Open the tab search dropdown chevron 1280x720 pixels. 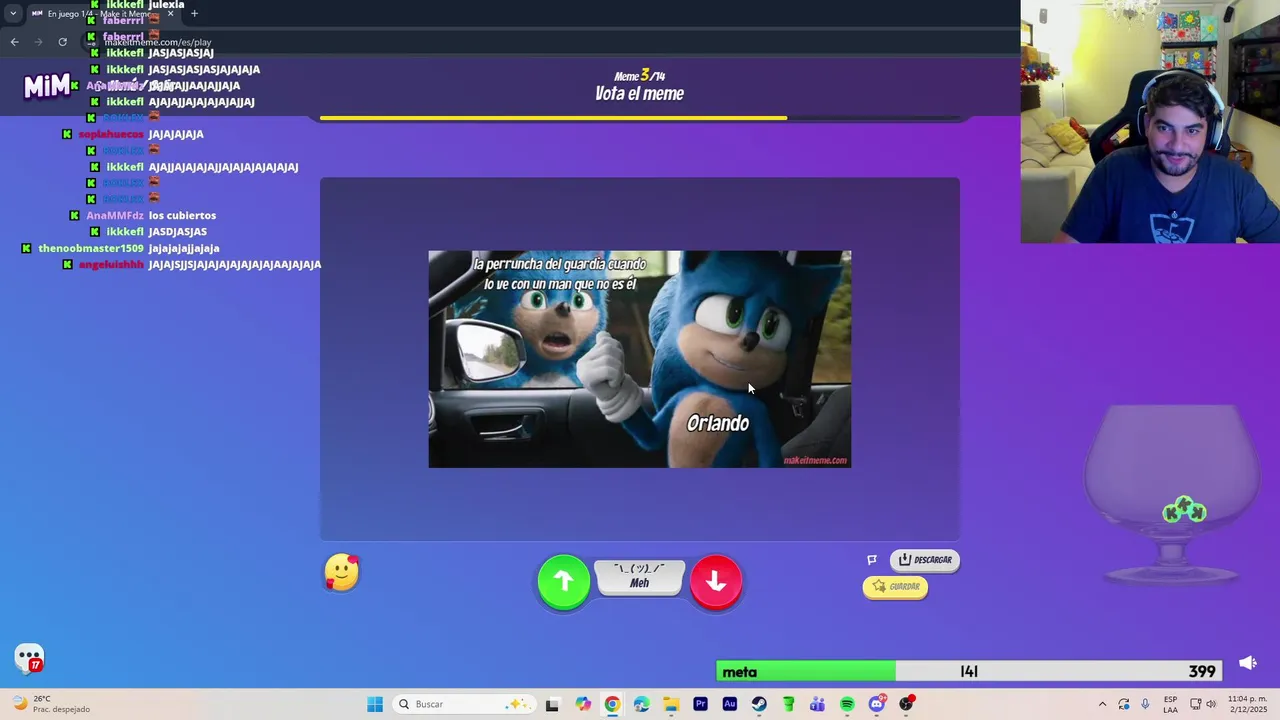pyautogui.click(x=12, y=14)
